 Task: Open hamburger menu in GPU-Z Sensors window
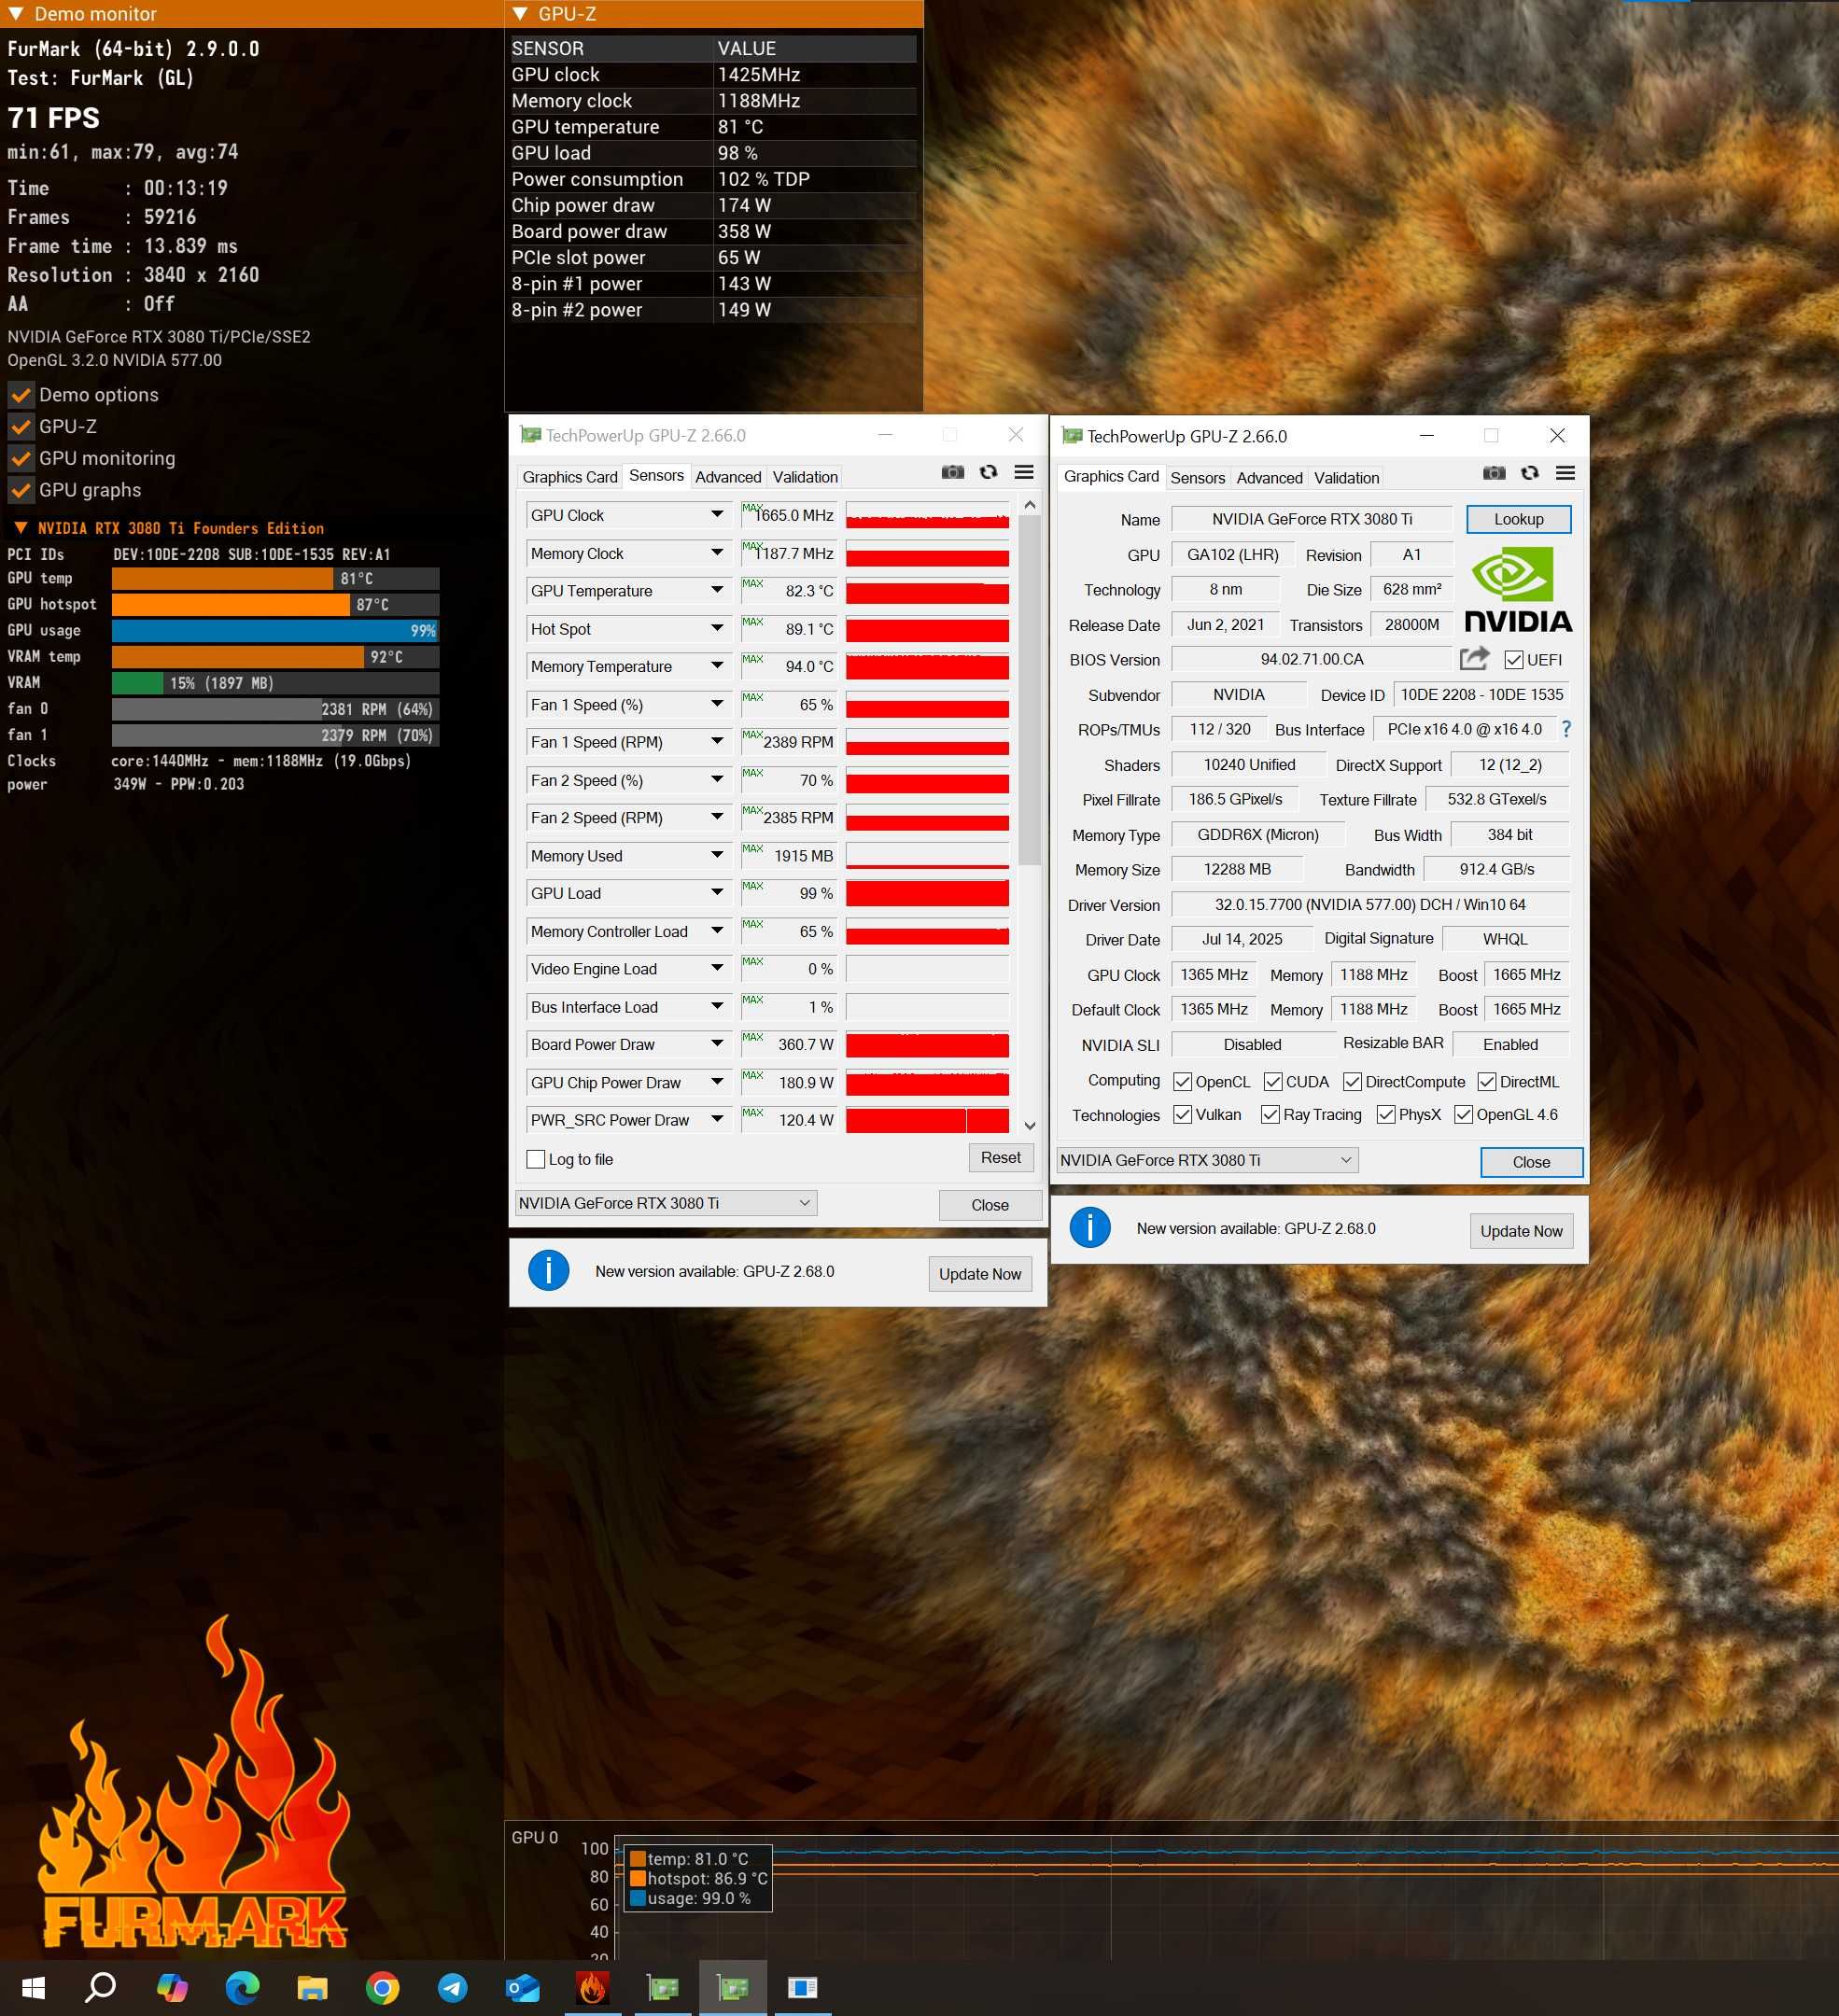[x=1024, y=472]
